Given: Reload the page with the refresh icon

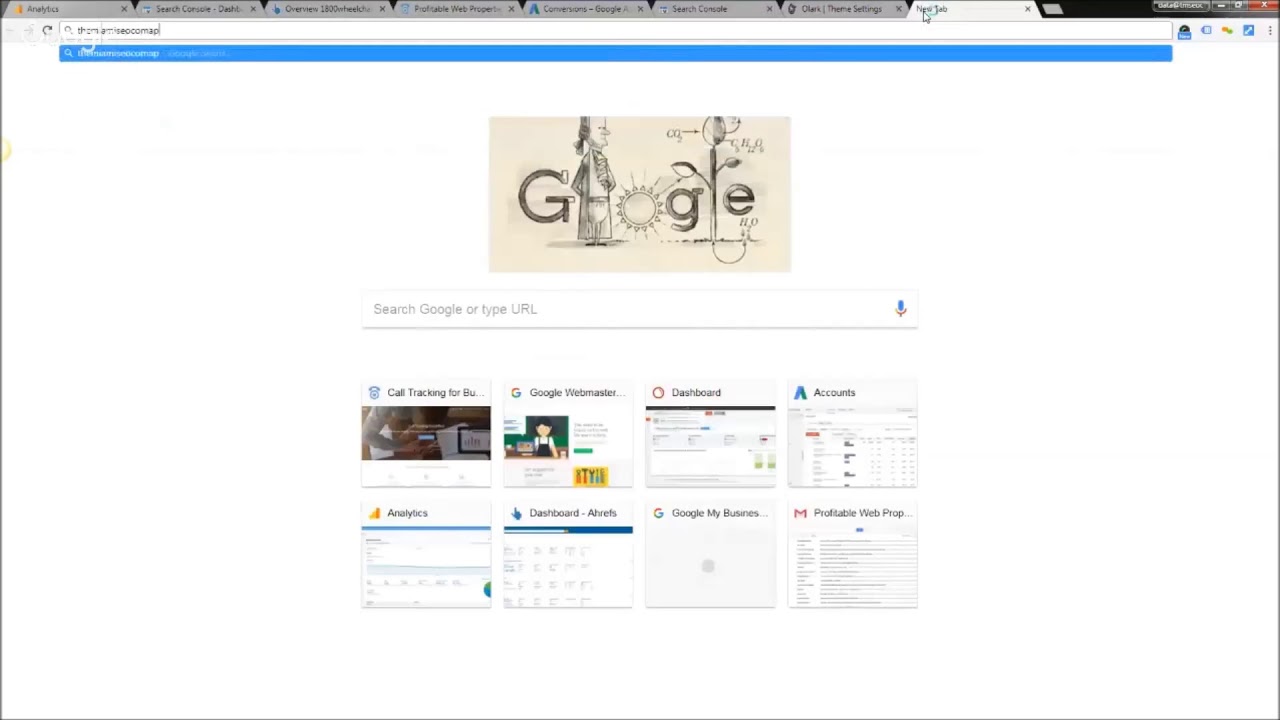Looking at the screenshot, I should 47,31.
